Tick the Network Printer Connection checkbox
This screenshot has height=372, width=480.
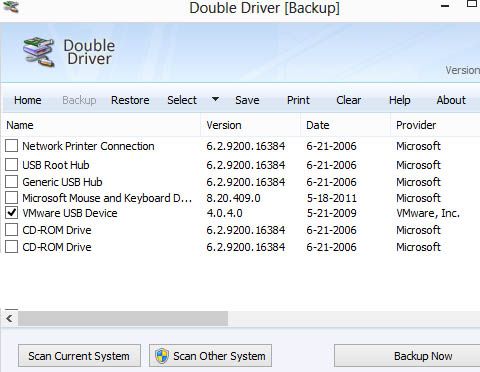(x=12, y=146)
